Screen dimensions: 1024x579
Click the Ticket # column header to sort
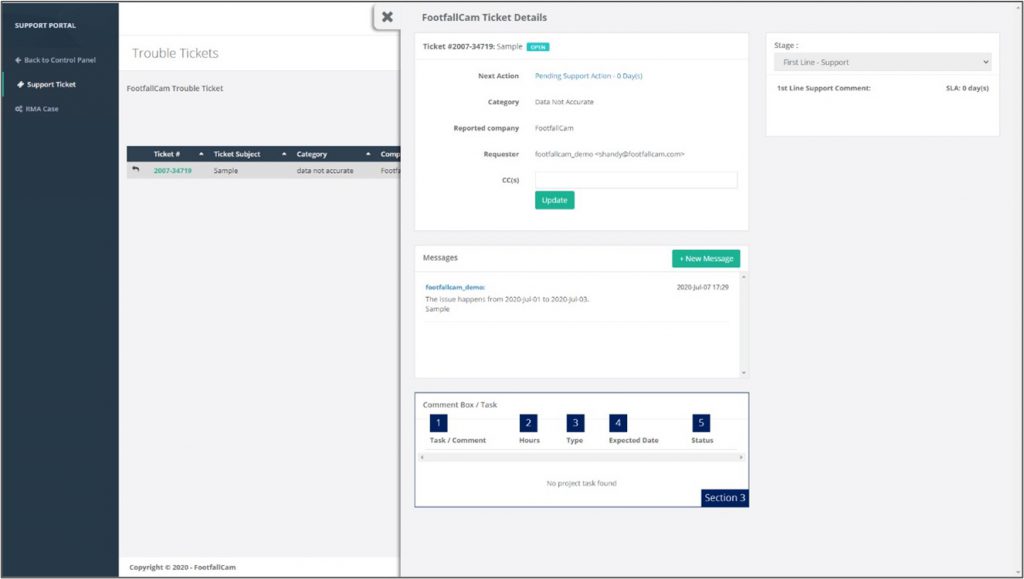point(166,153)
